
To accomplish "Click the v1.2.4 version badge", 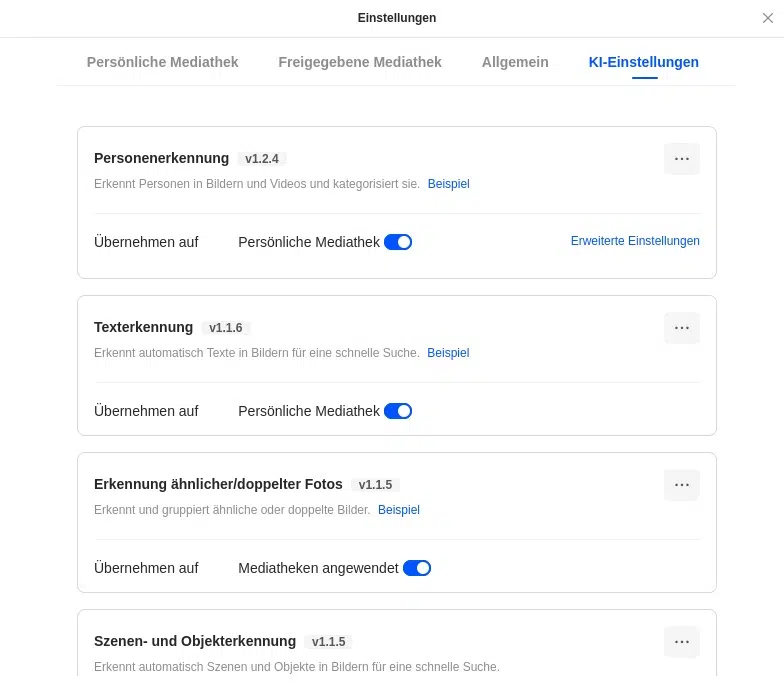I will point(262,159).
